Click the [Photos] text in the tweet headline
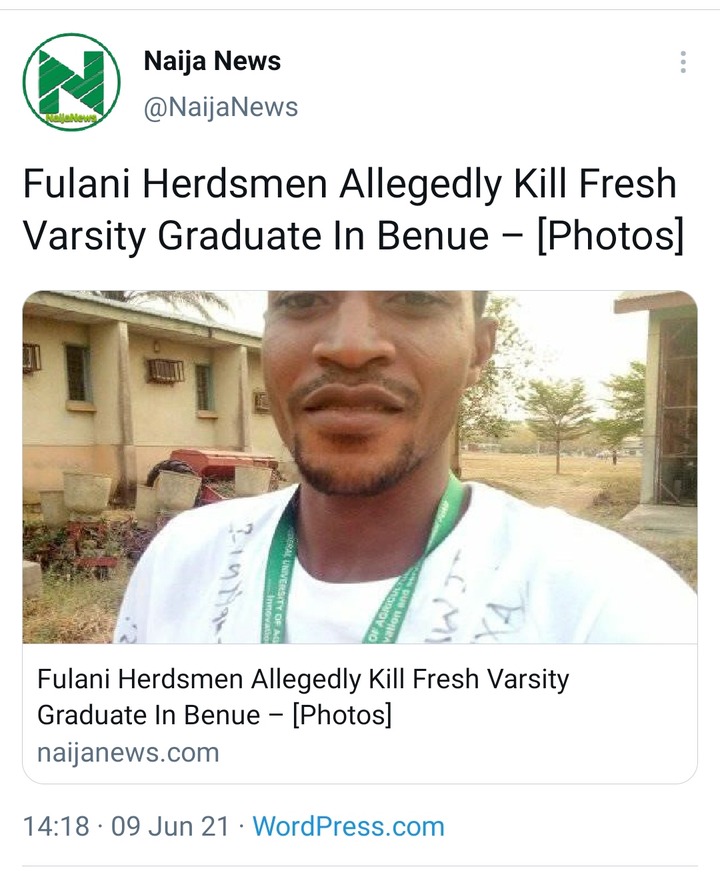Screen dimensions: 720x887 [610, 235]
